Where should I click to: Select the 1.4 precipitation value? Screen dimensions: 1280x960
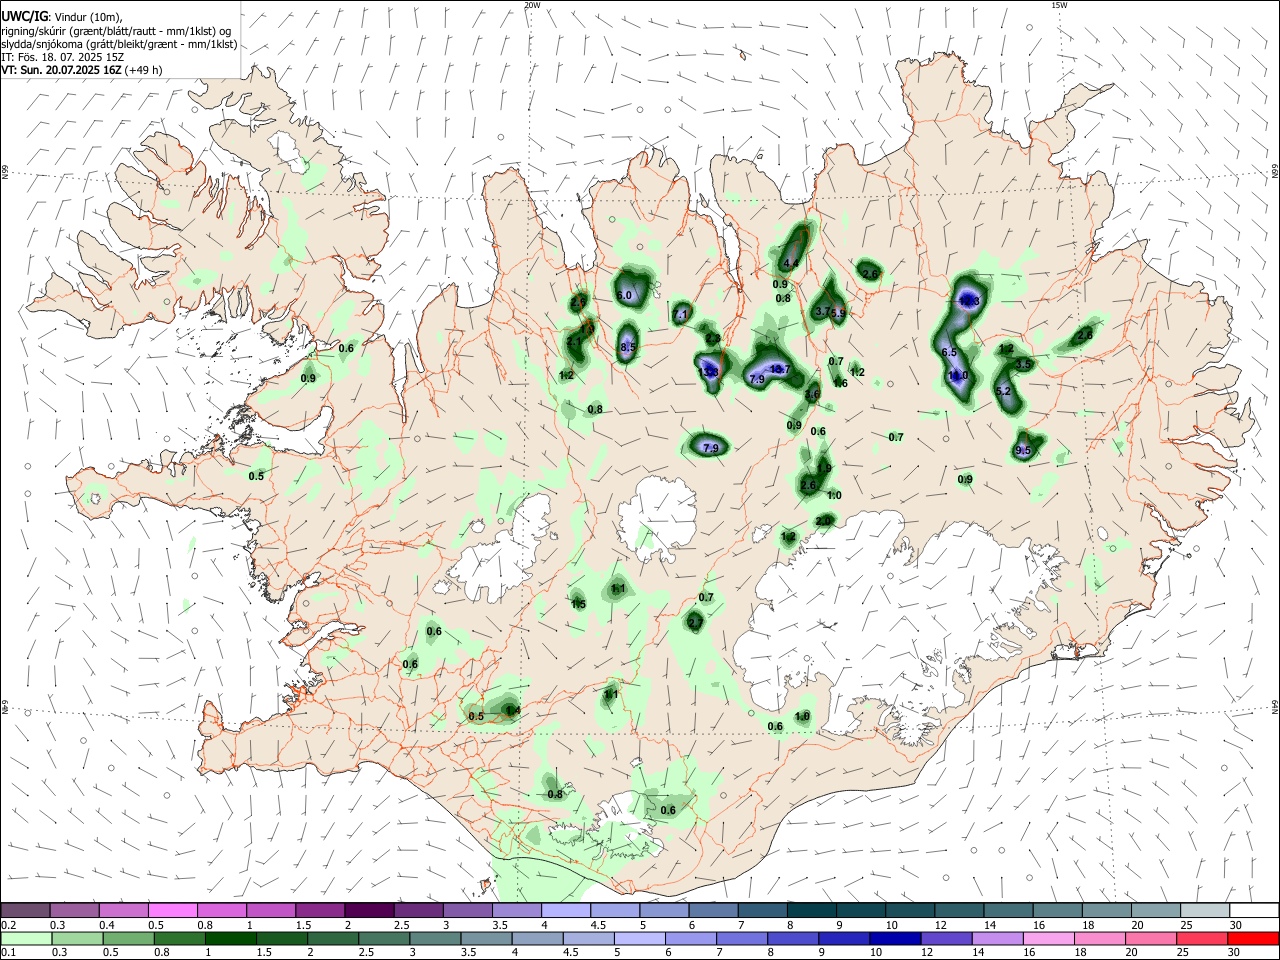coord(513,711)
